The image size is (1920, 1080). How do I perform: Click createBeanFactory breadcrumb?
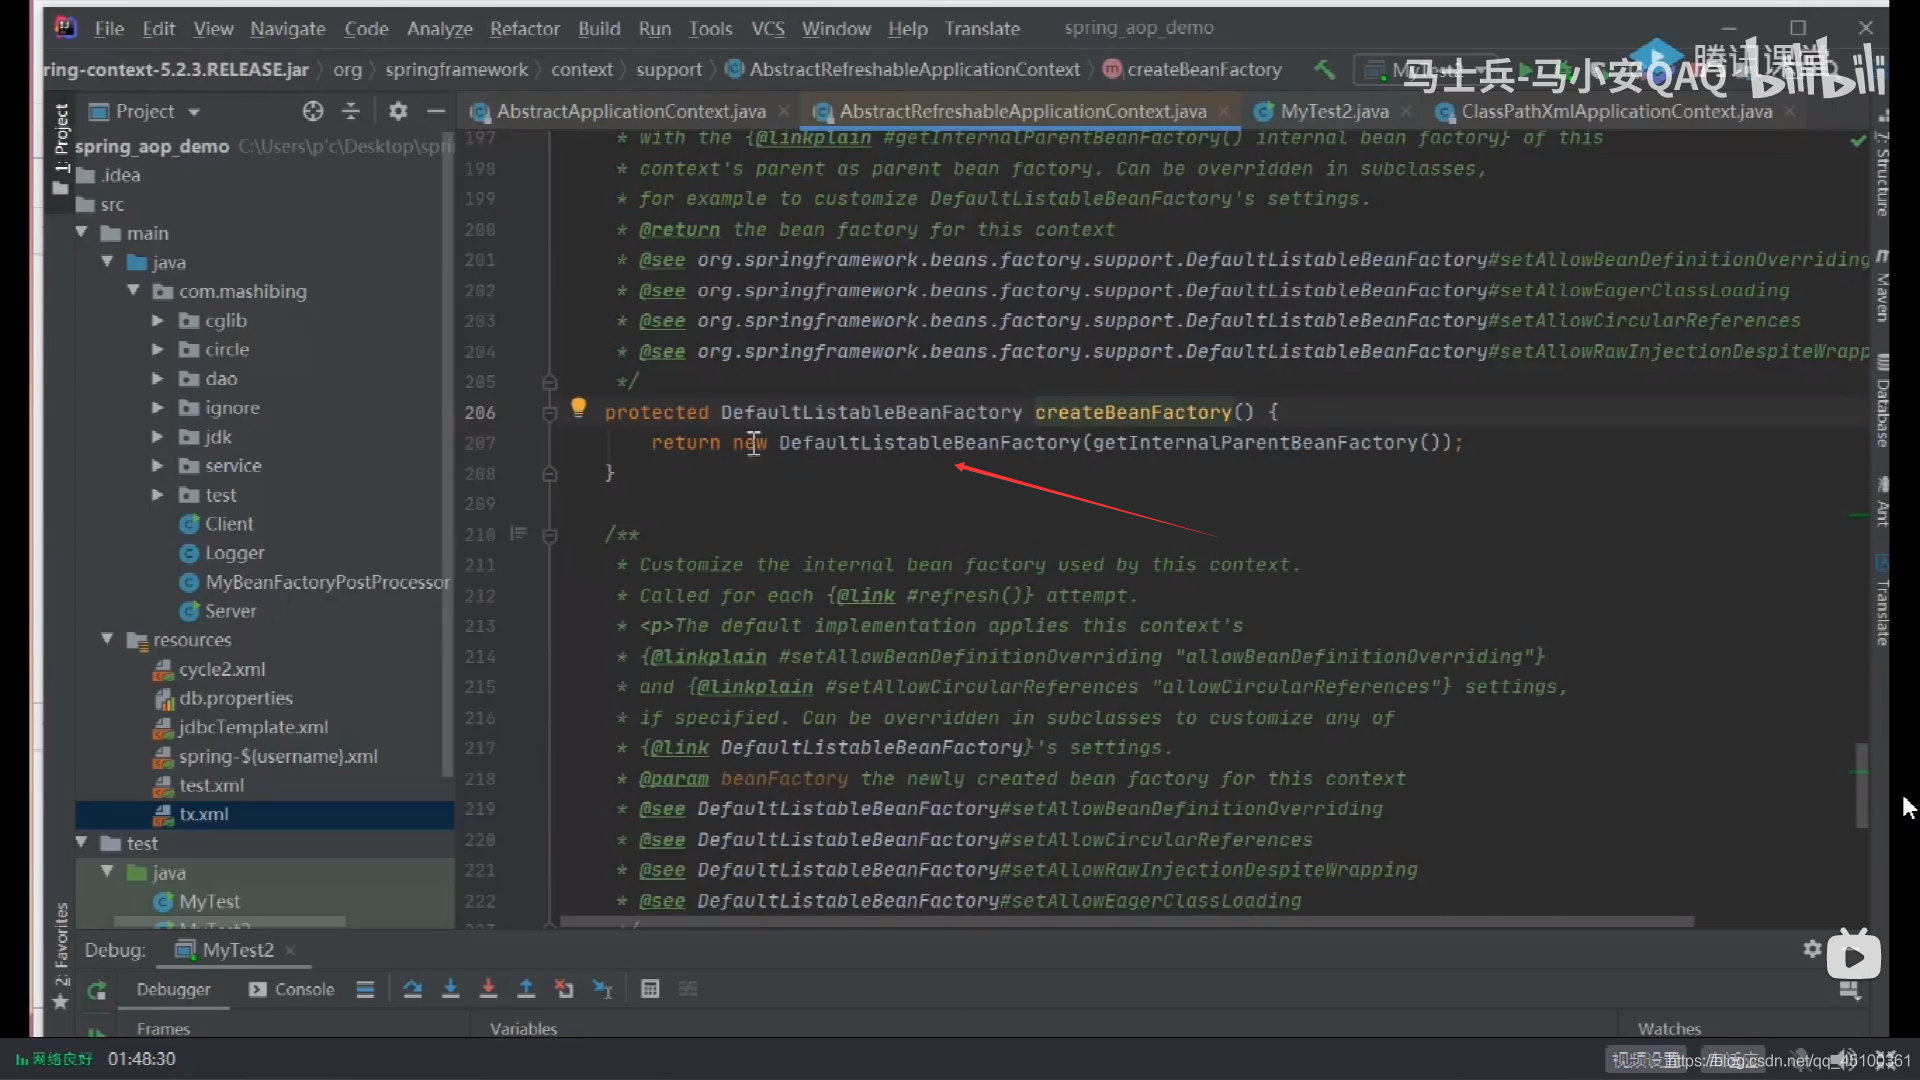pyautogui.click(x=1193, y=69)
